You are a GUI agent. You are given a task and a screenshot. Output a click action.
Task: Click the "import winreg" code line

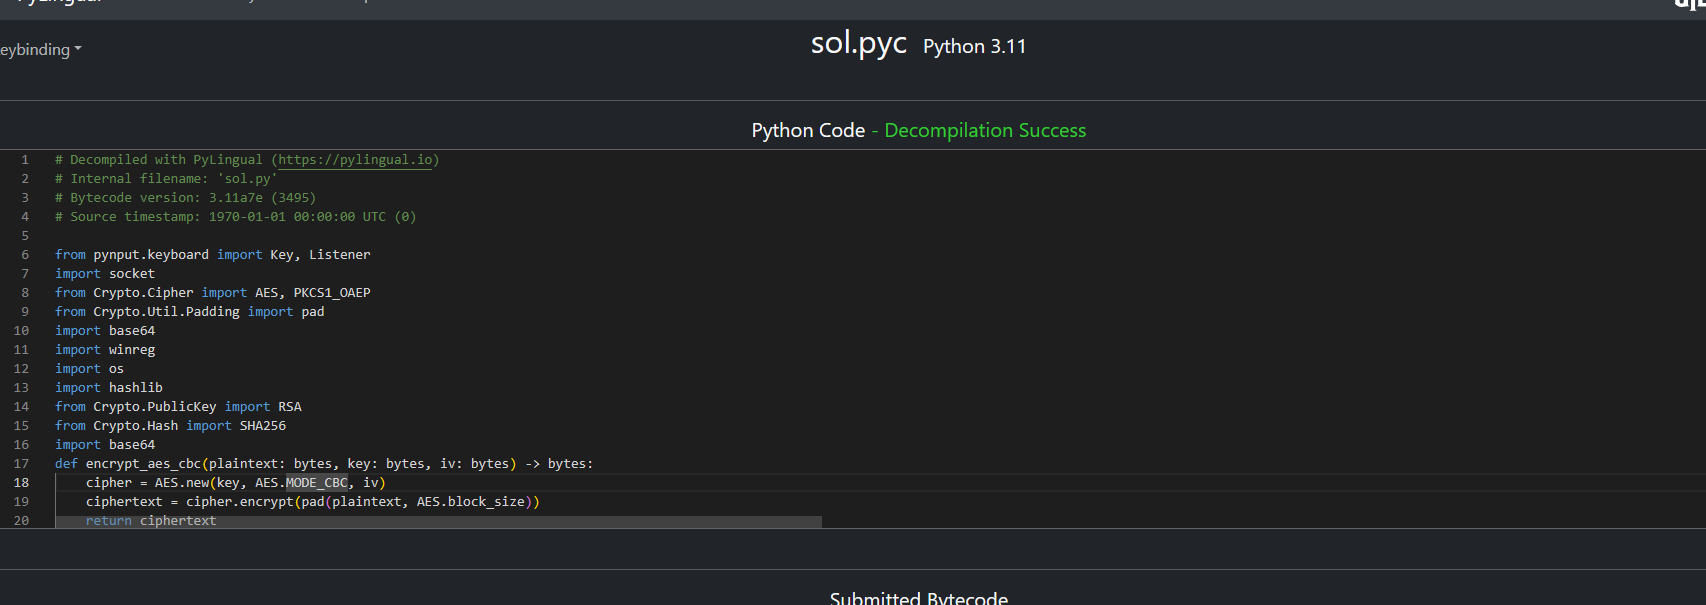[105, 350]
